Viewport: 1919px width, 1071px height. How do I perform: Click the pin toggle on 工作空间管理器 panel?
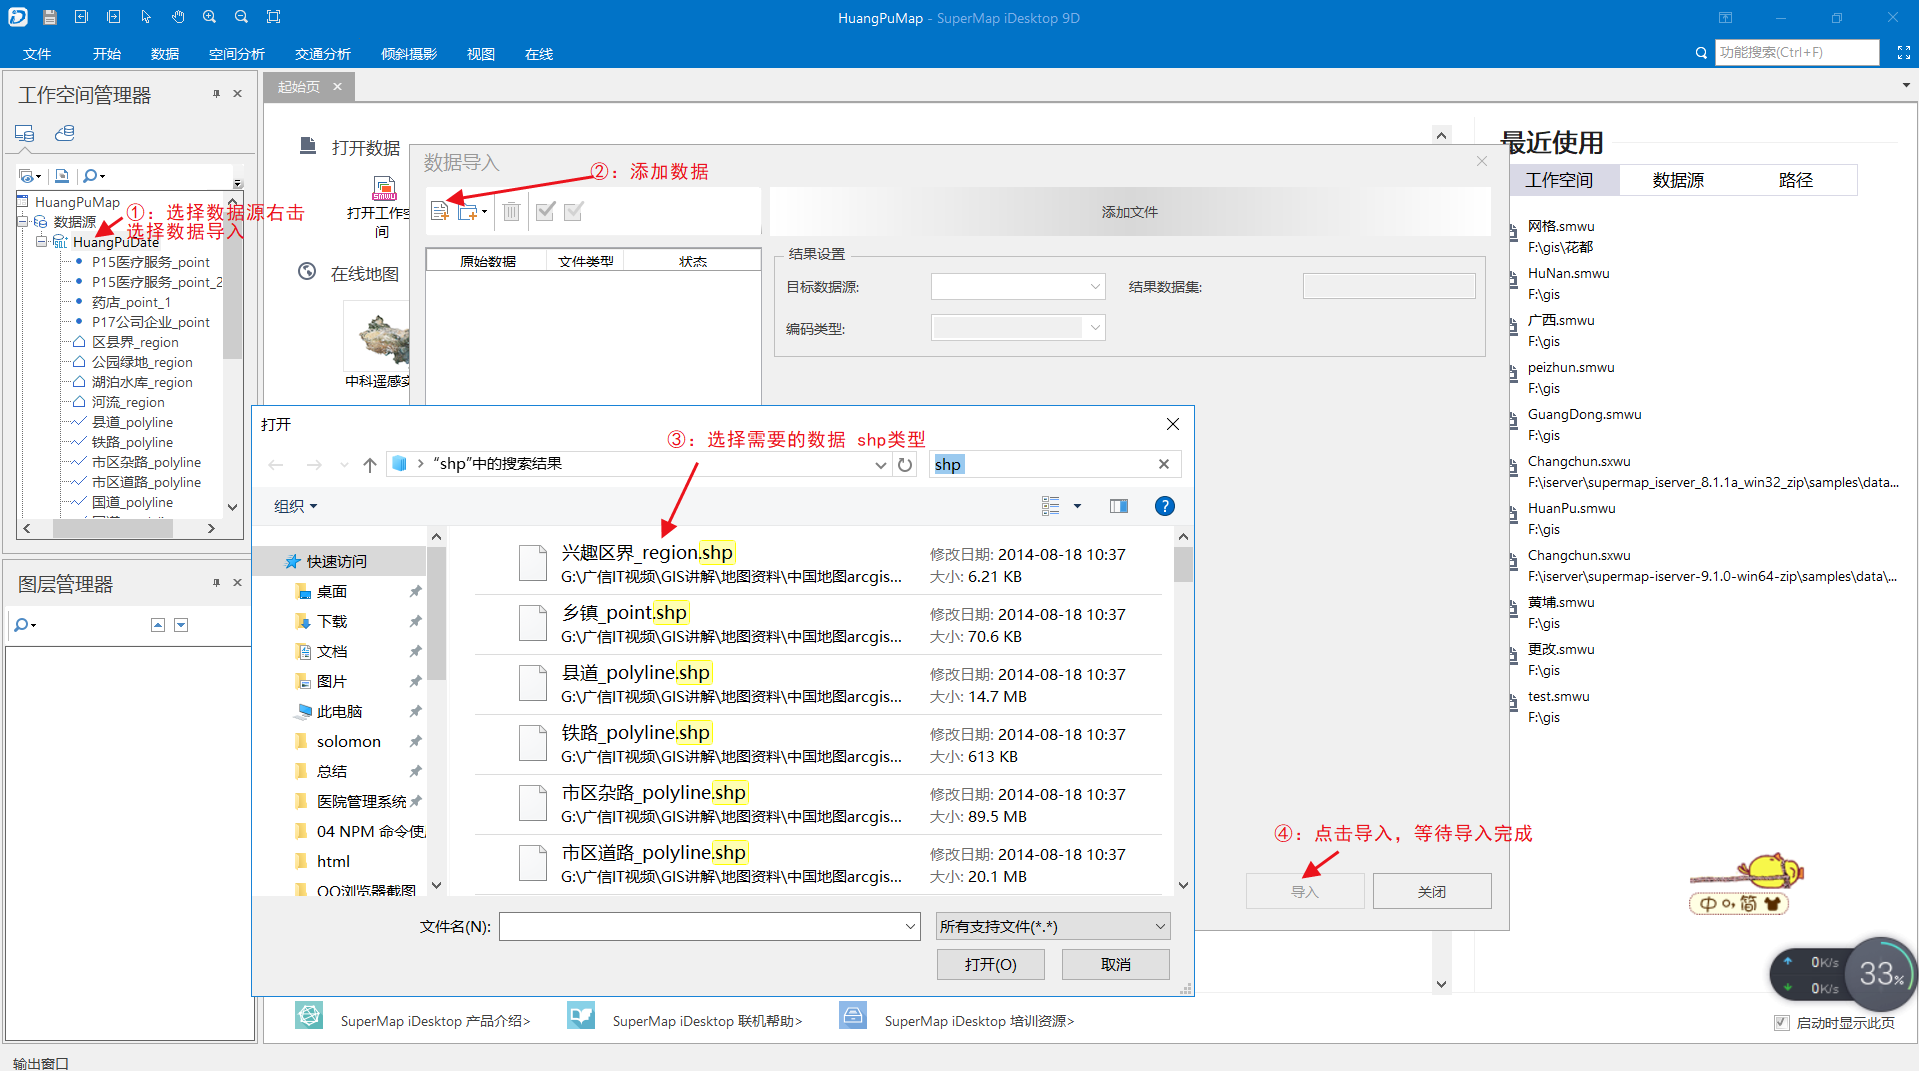tap(215, 93)
